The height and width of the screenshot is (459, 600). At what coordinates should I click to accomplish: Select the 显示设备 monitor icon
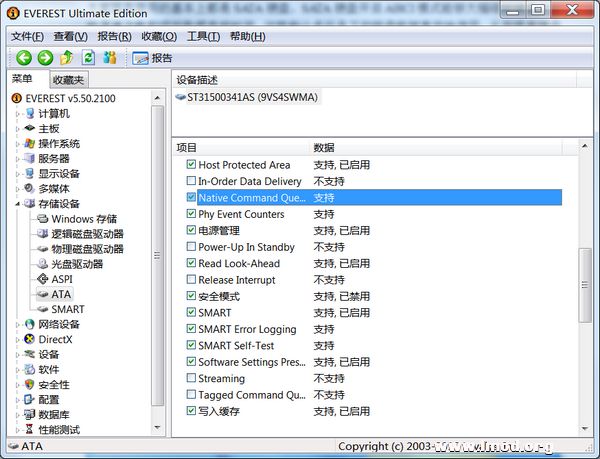[x=29, y=173]
